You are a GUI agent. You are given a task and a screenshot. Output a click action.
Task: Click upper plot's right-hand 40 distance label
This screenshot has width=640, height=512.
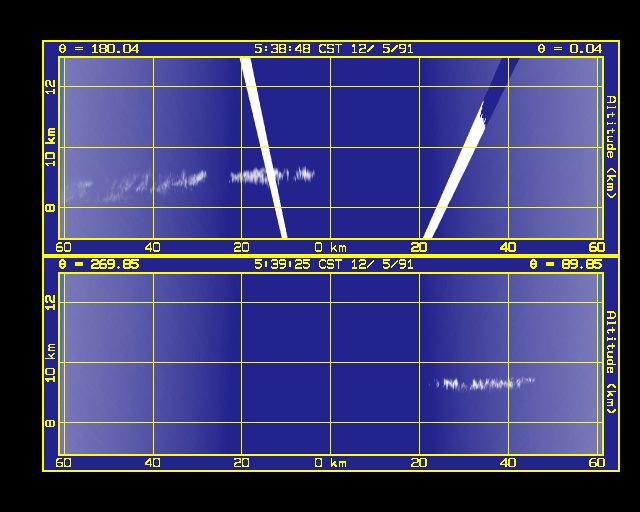[508, 247]
